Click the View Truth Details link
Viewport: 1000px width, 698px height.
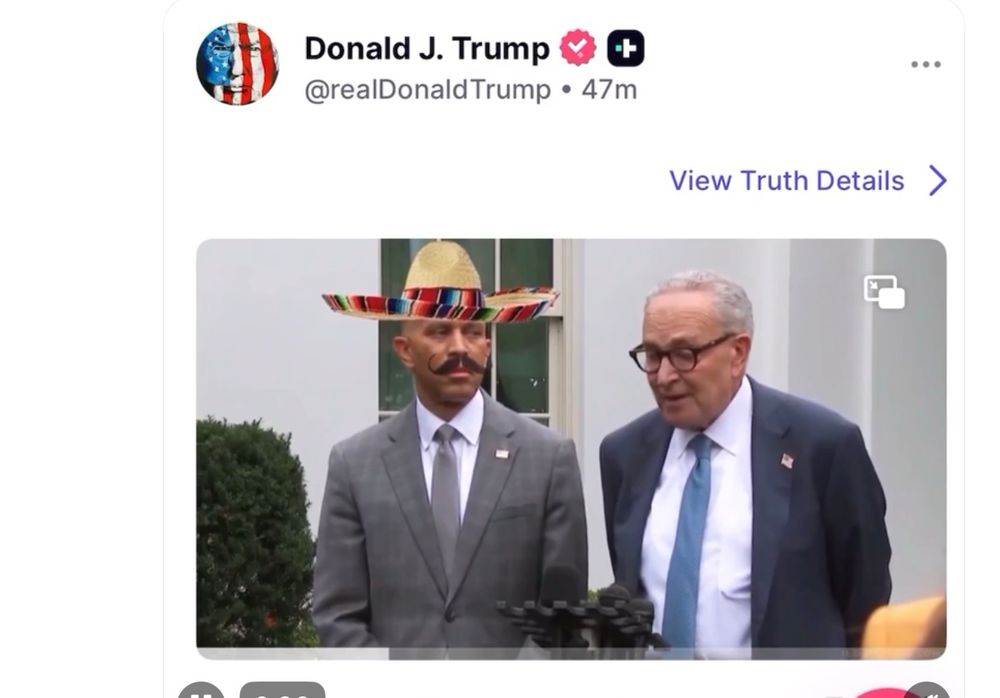[788, 180]
